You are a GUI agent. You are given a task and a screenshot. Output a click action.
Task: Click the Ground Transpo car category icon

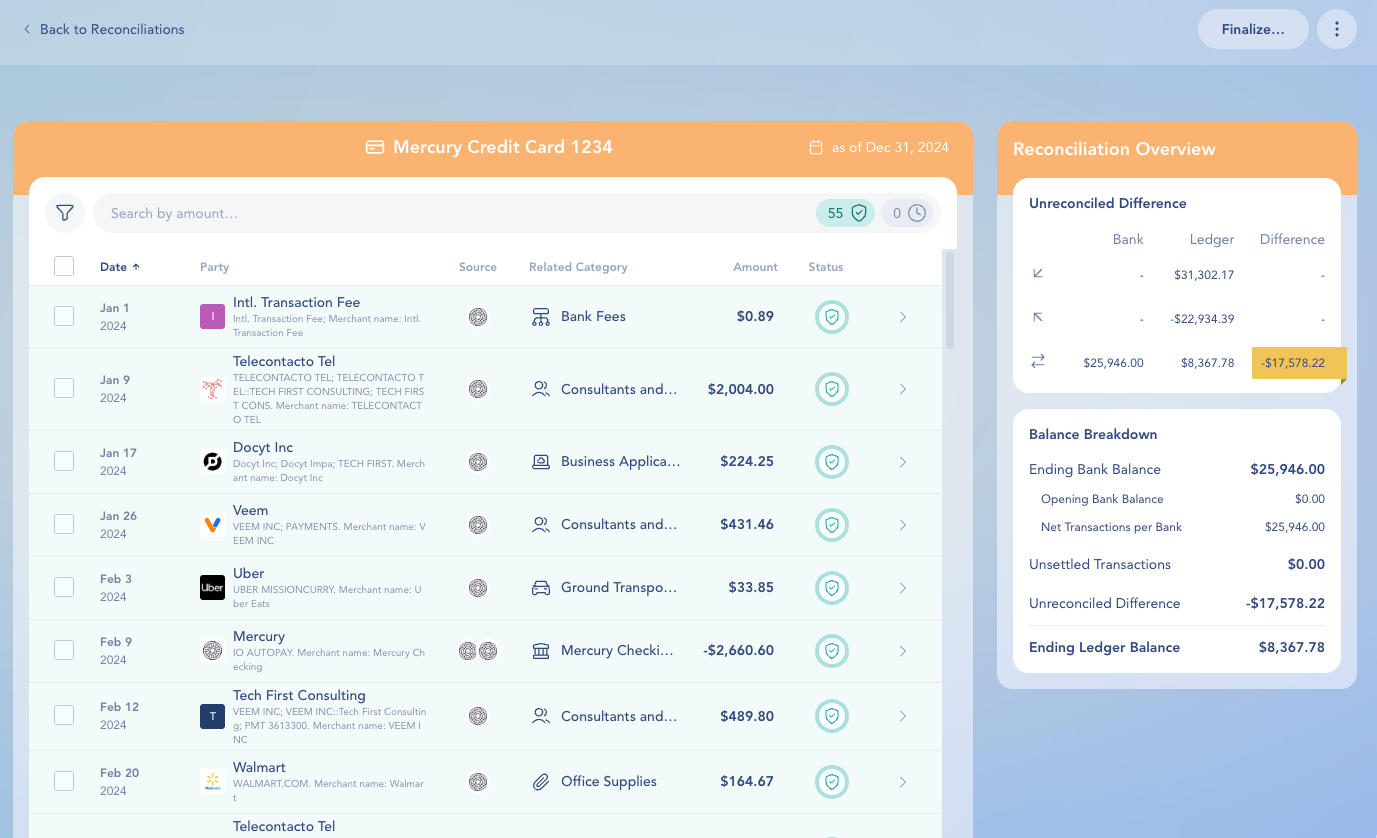point(541,588)
